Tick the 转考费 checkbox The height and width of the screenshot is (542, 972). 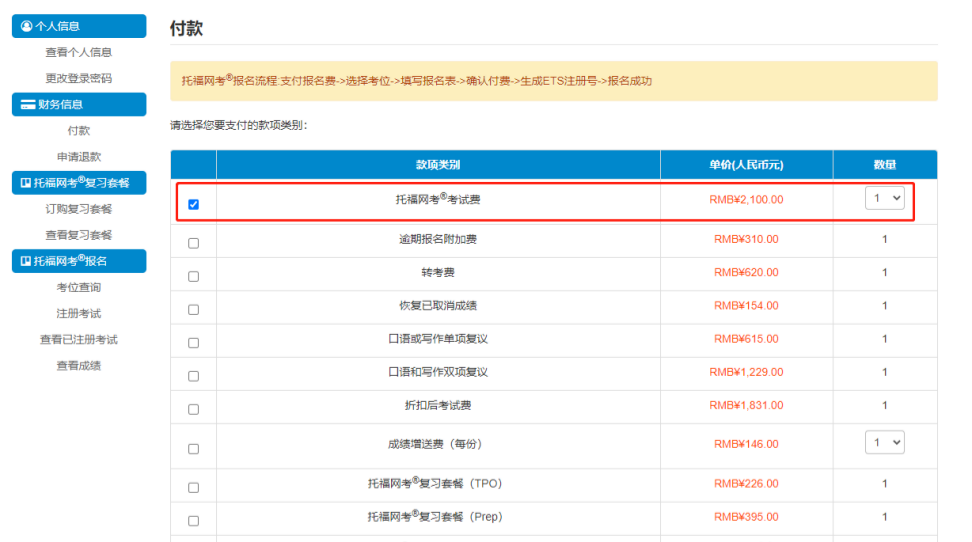193,276
